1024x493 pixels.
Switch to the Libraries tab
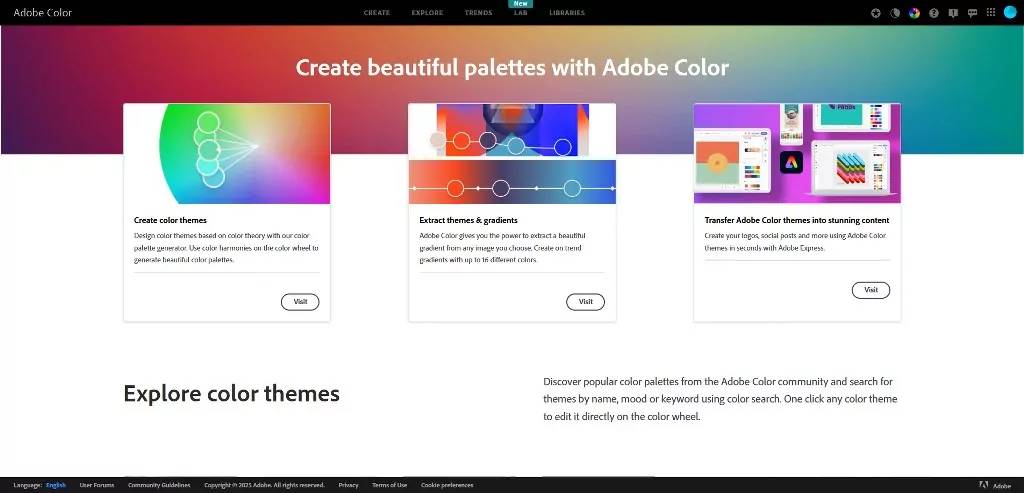pyautogui.click(x=567, y=13)
